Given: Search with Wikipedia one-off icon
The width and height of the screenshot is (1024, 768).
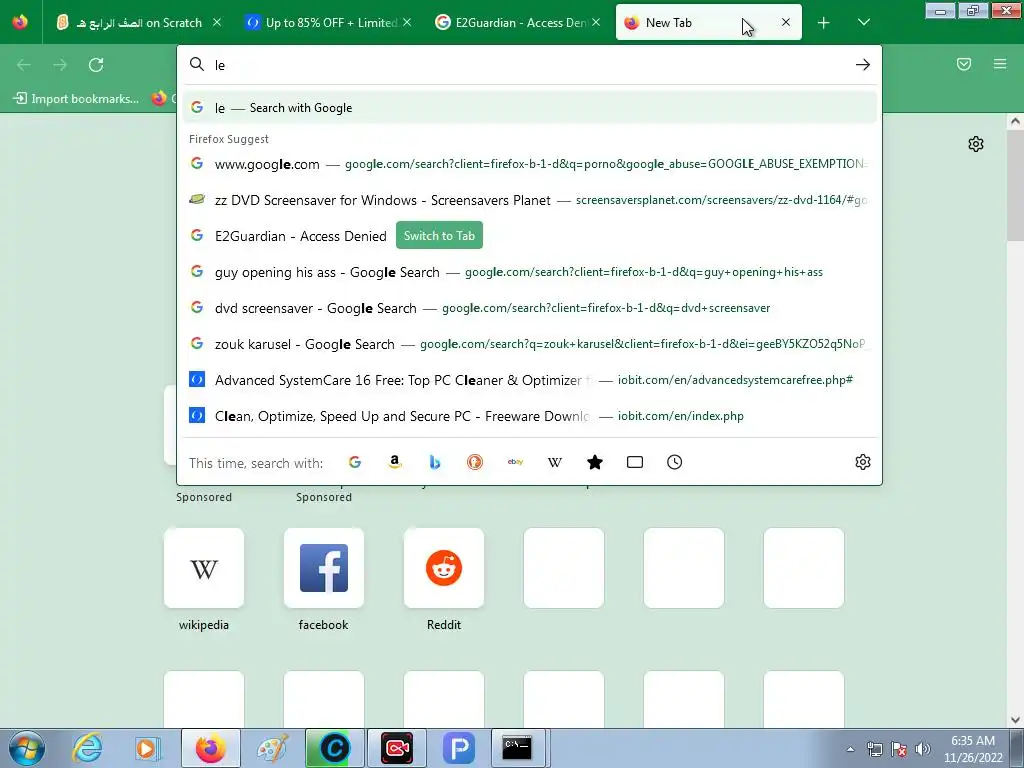Looking at the screenshot, I should (x=555, y=462).
